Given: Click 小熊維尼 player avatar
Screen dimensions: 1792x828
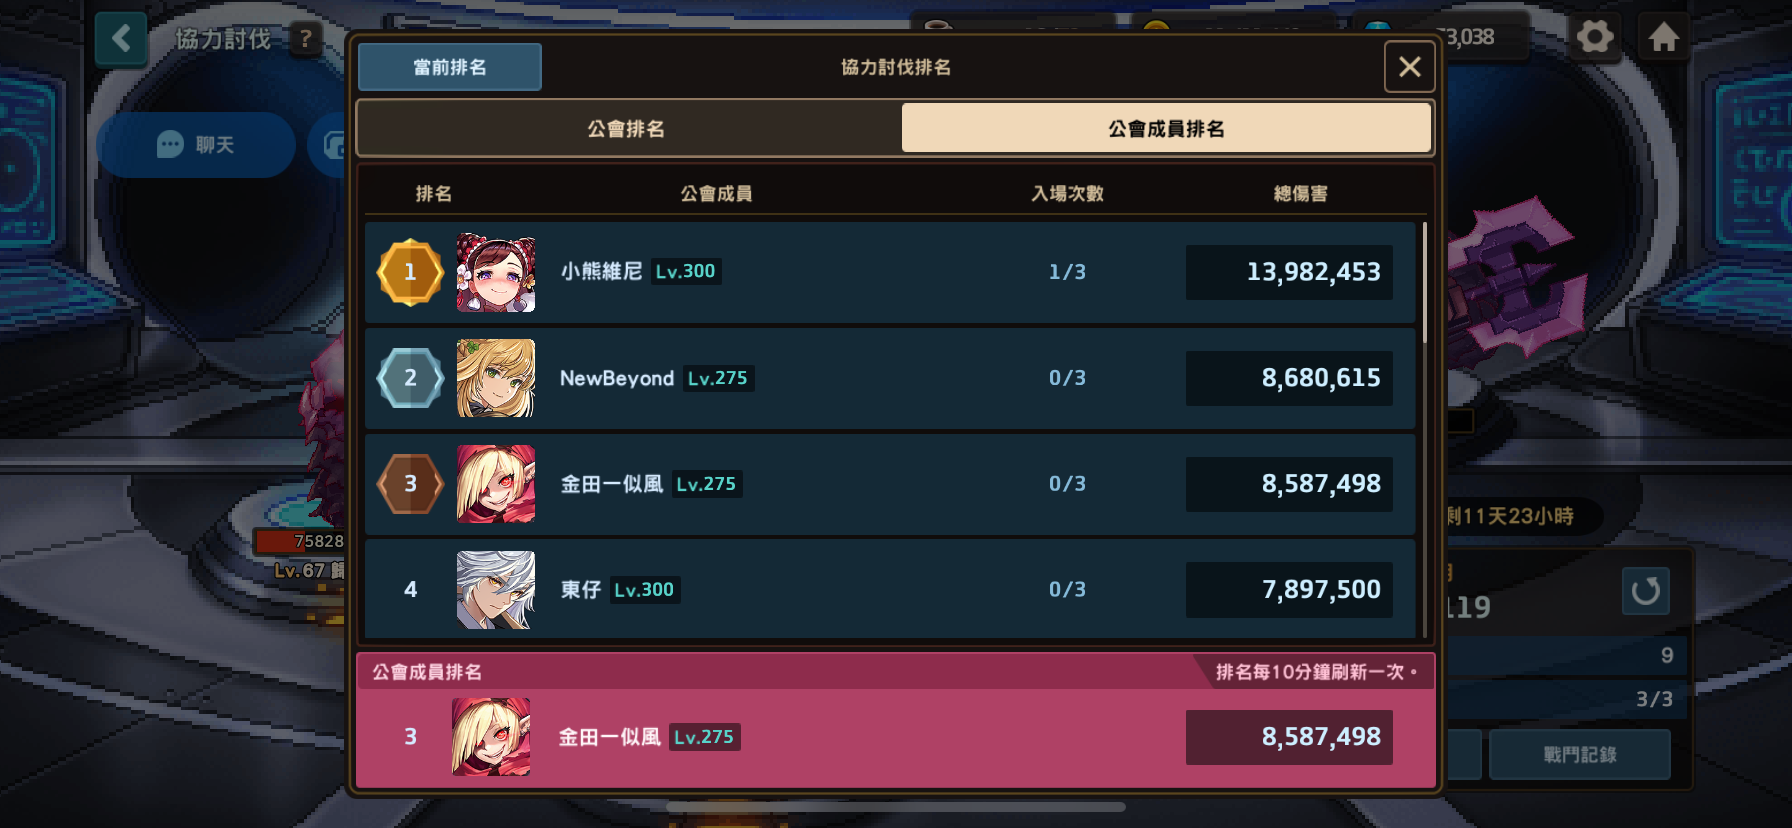Looking at the screenshot, I should (496, 273).
